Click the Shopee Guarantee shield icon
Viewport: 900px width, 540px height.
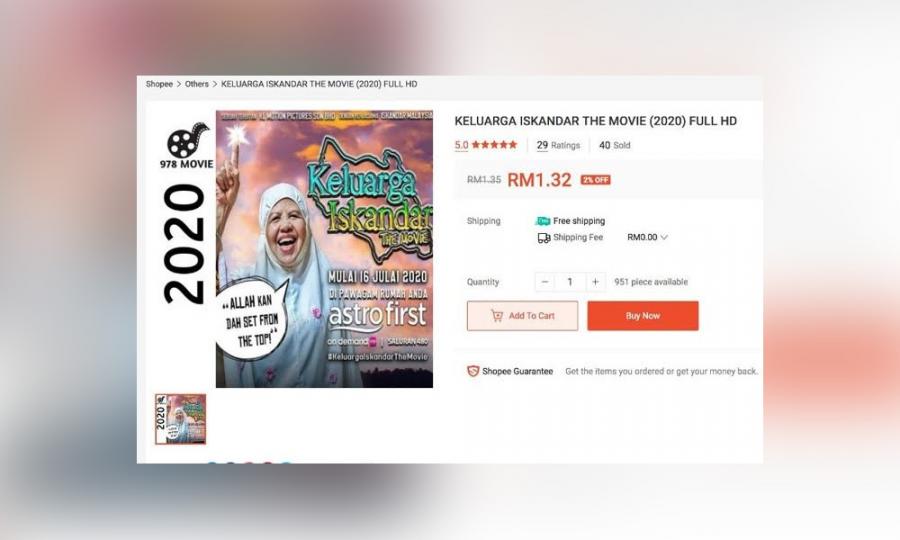(473, 371)
